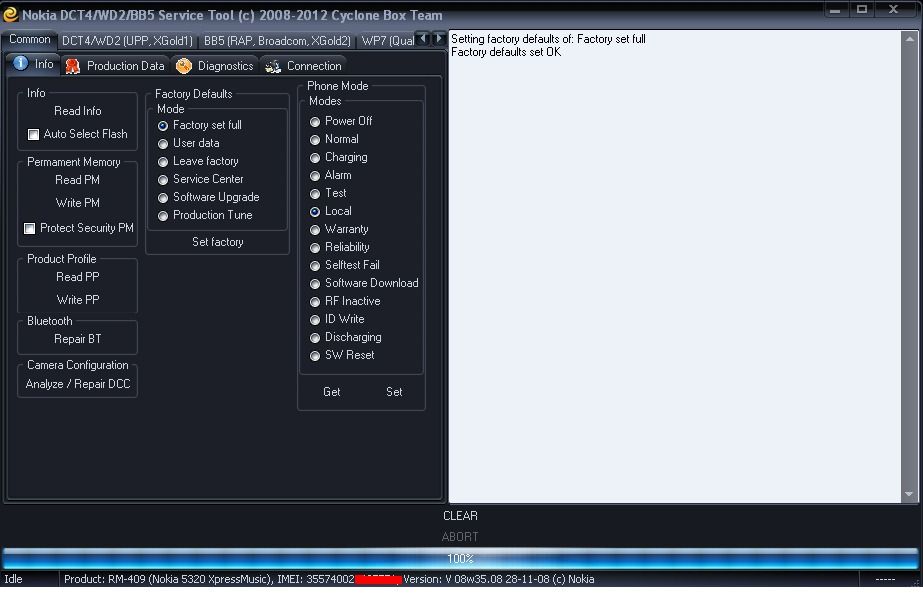Open the Production Data tab
Image resolution: width=923 pixels, height=614 pixels.
[x=114, y=66]
